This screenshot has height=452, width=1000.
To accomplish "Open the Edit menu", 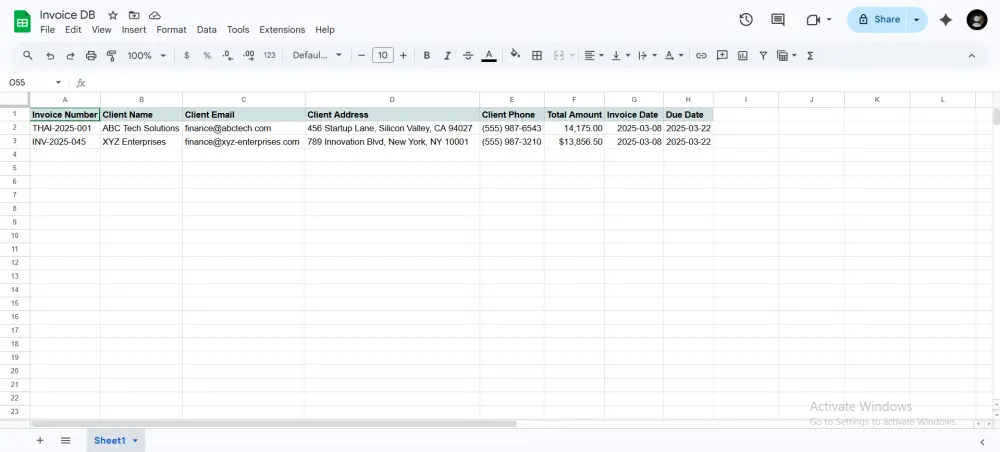I will [x=73, y=30].
